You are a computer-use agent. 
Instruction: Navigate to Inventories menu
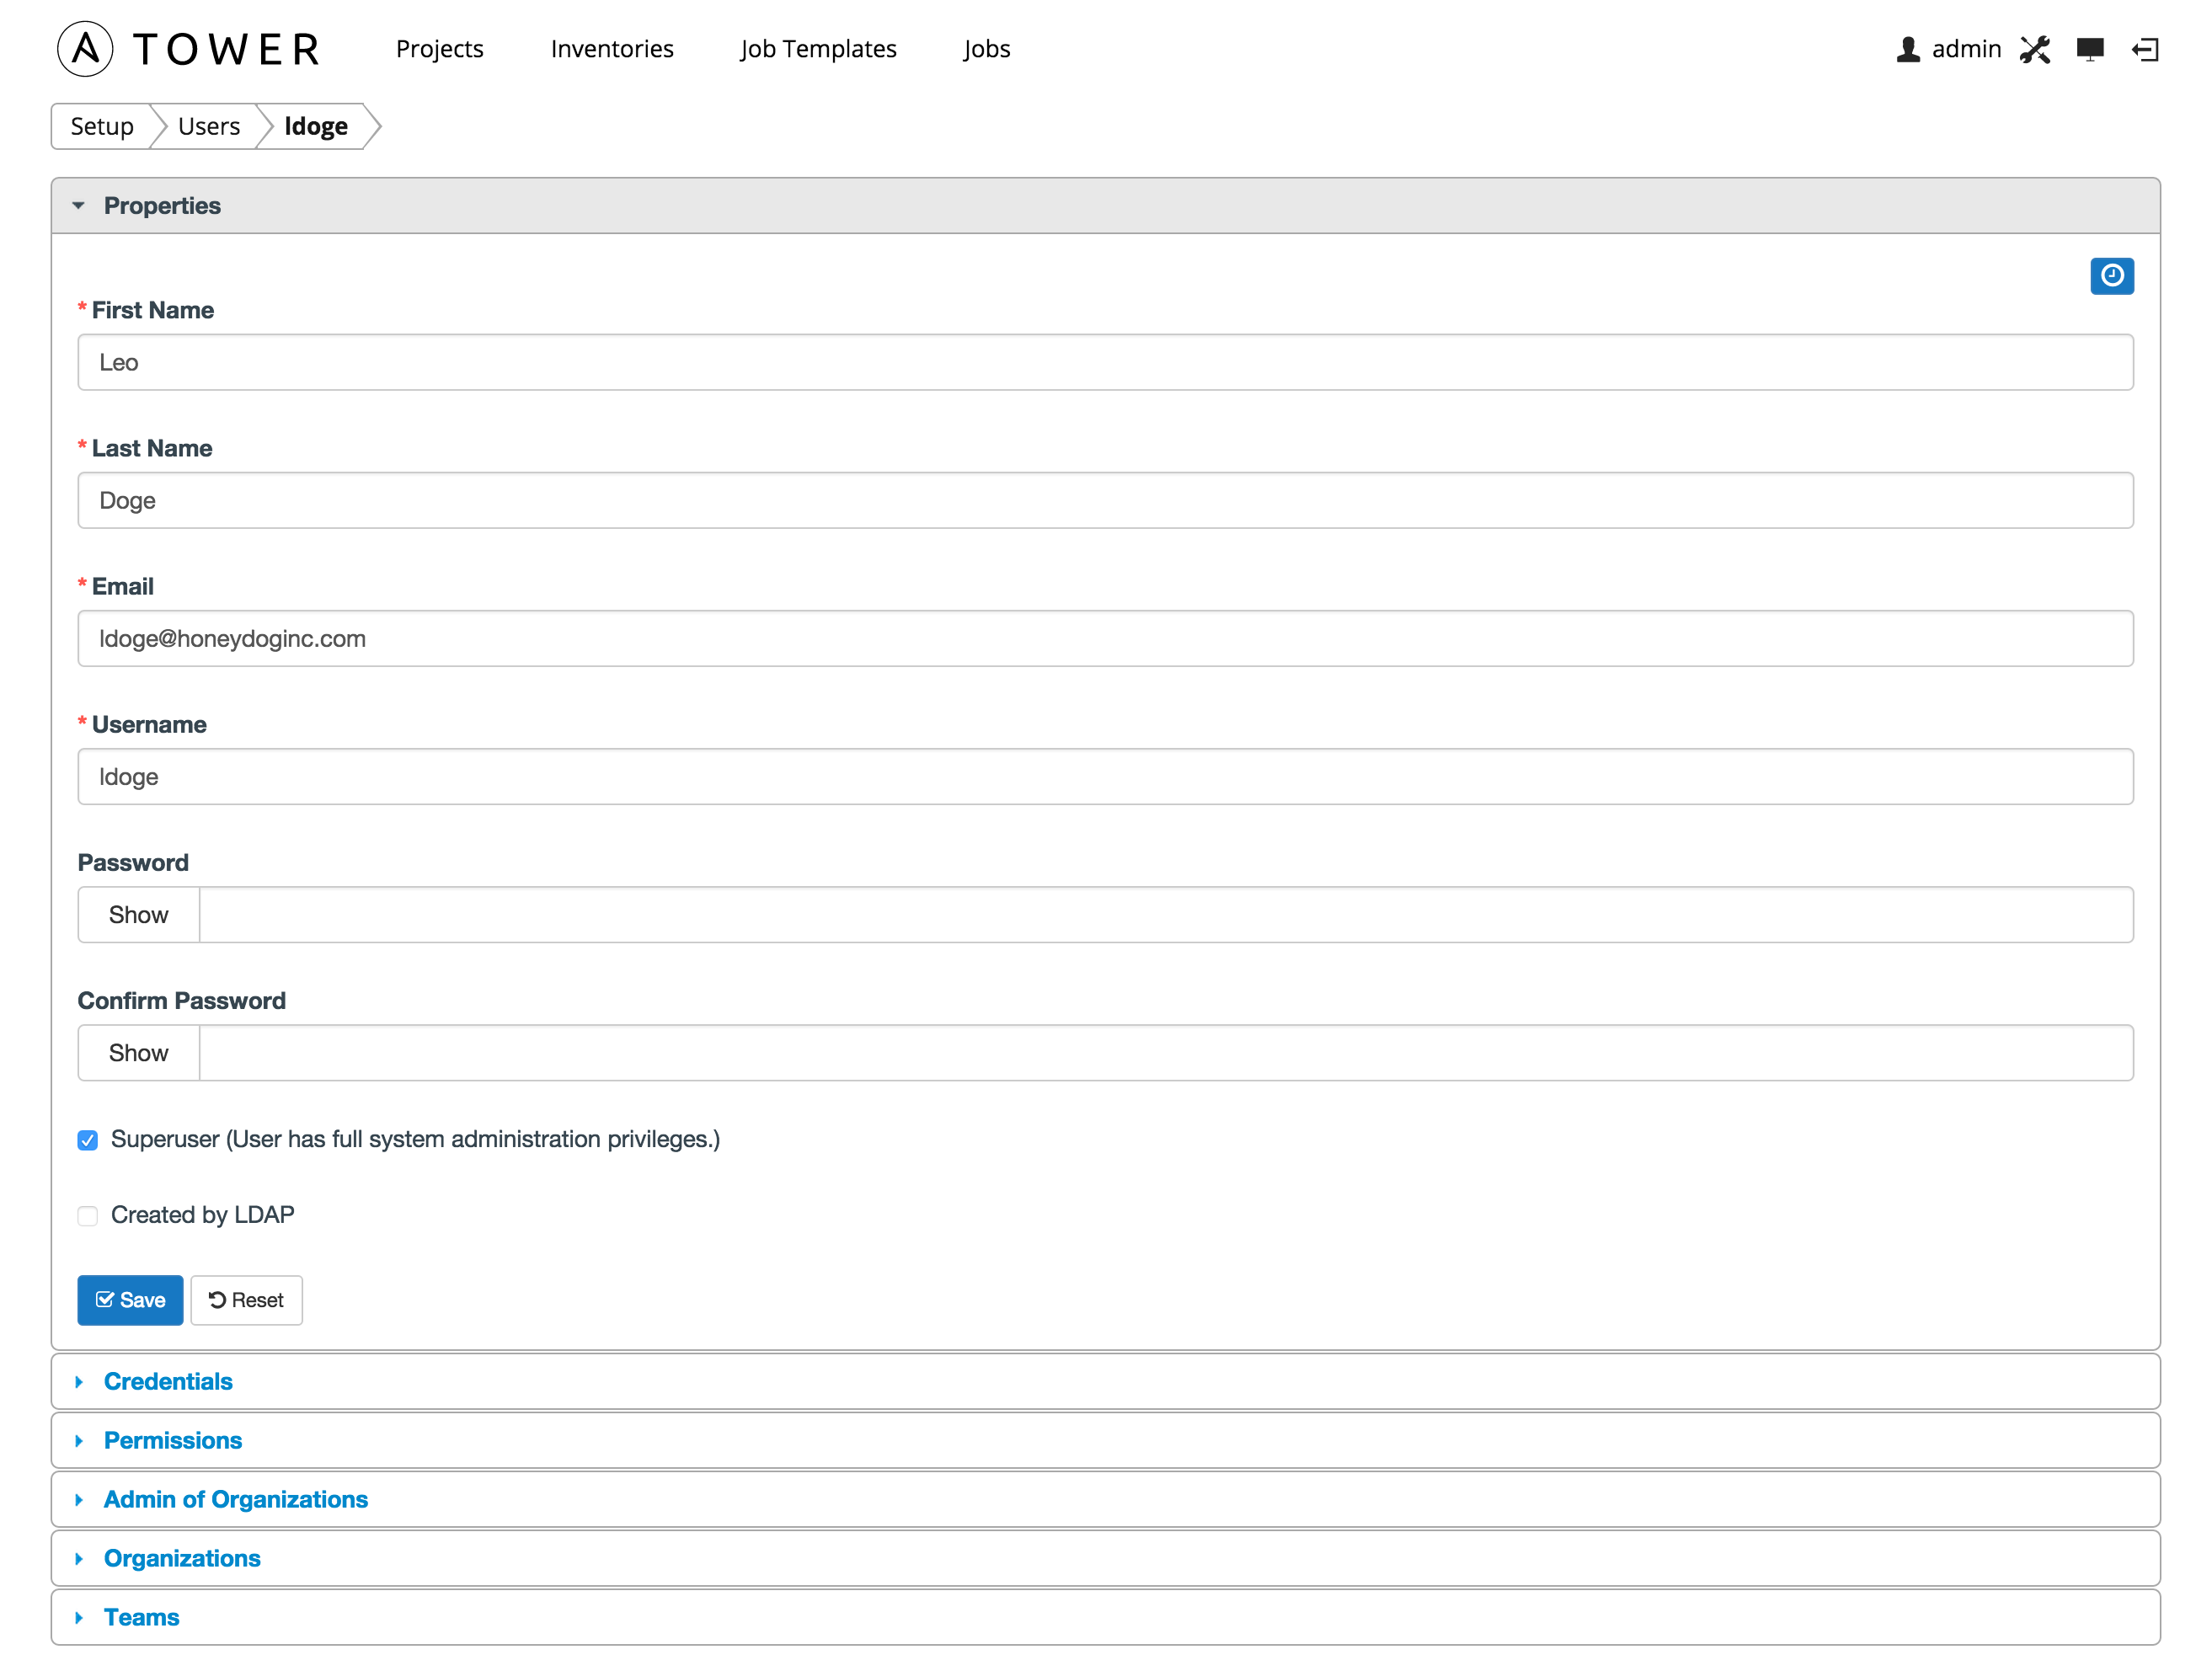611,47
